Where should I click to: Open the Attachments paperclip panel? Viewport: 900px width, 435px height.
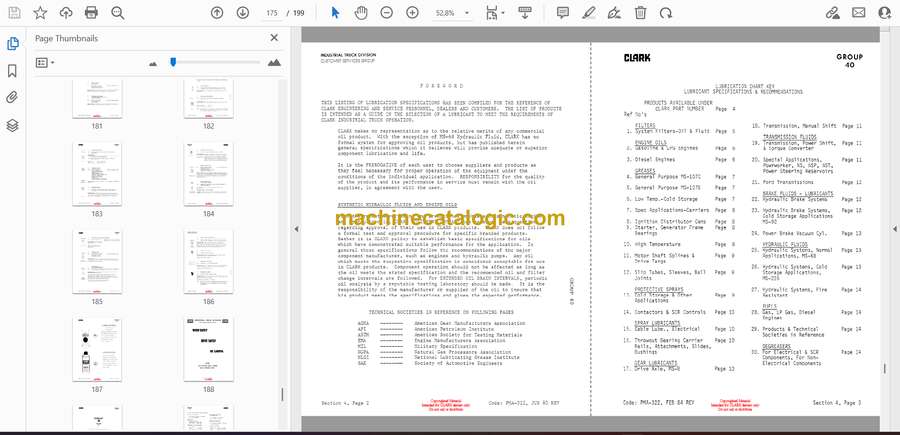(x=12, y=98)
